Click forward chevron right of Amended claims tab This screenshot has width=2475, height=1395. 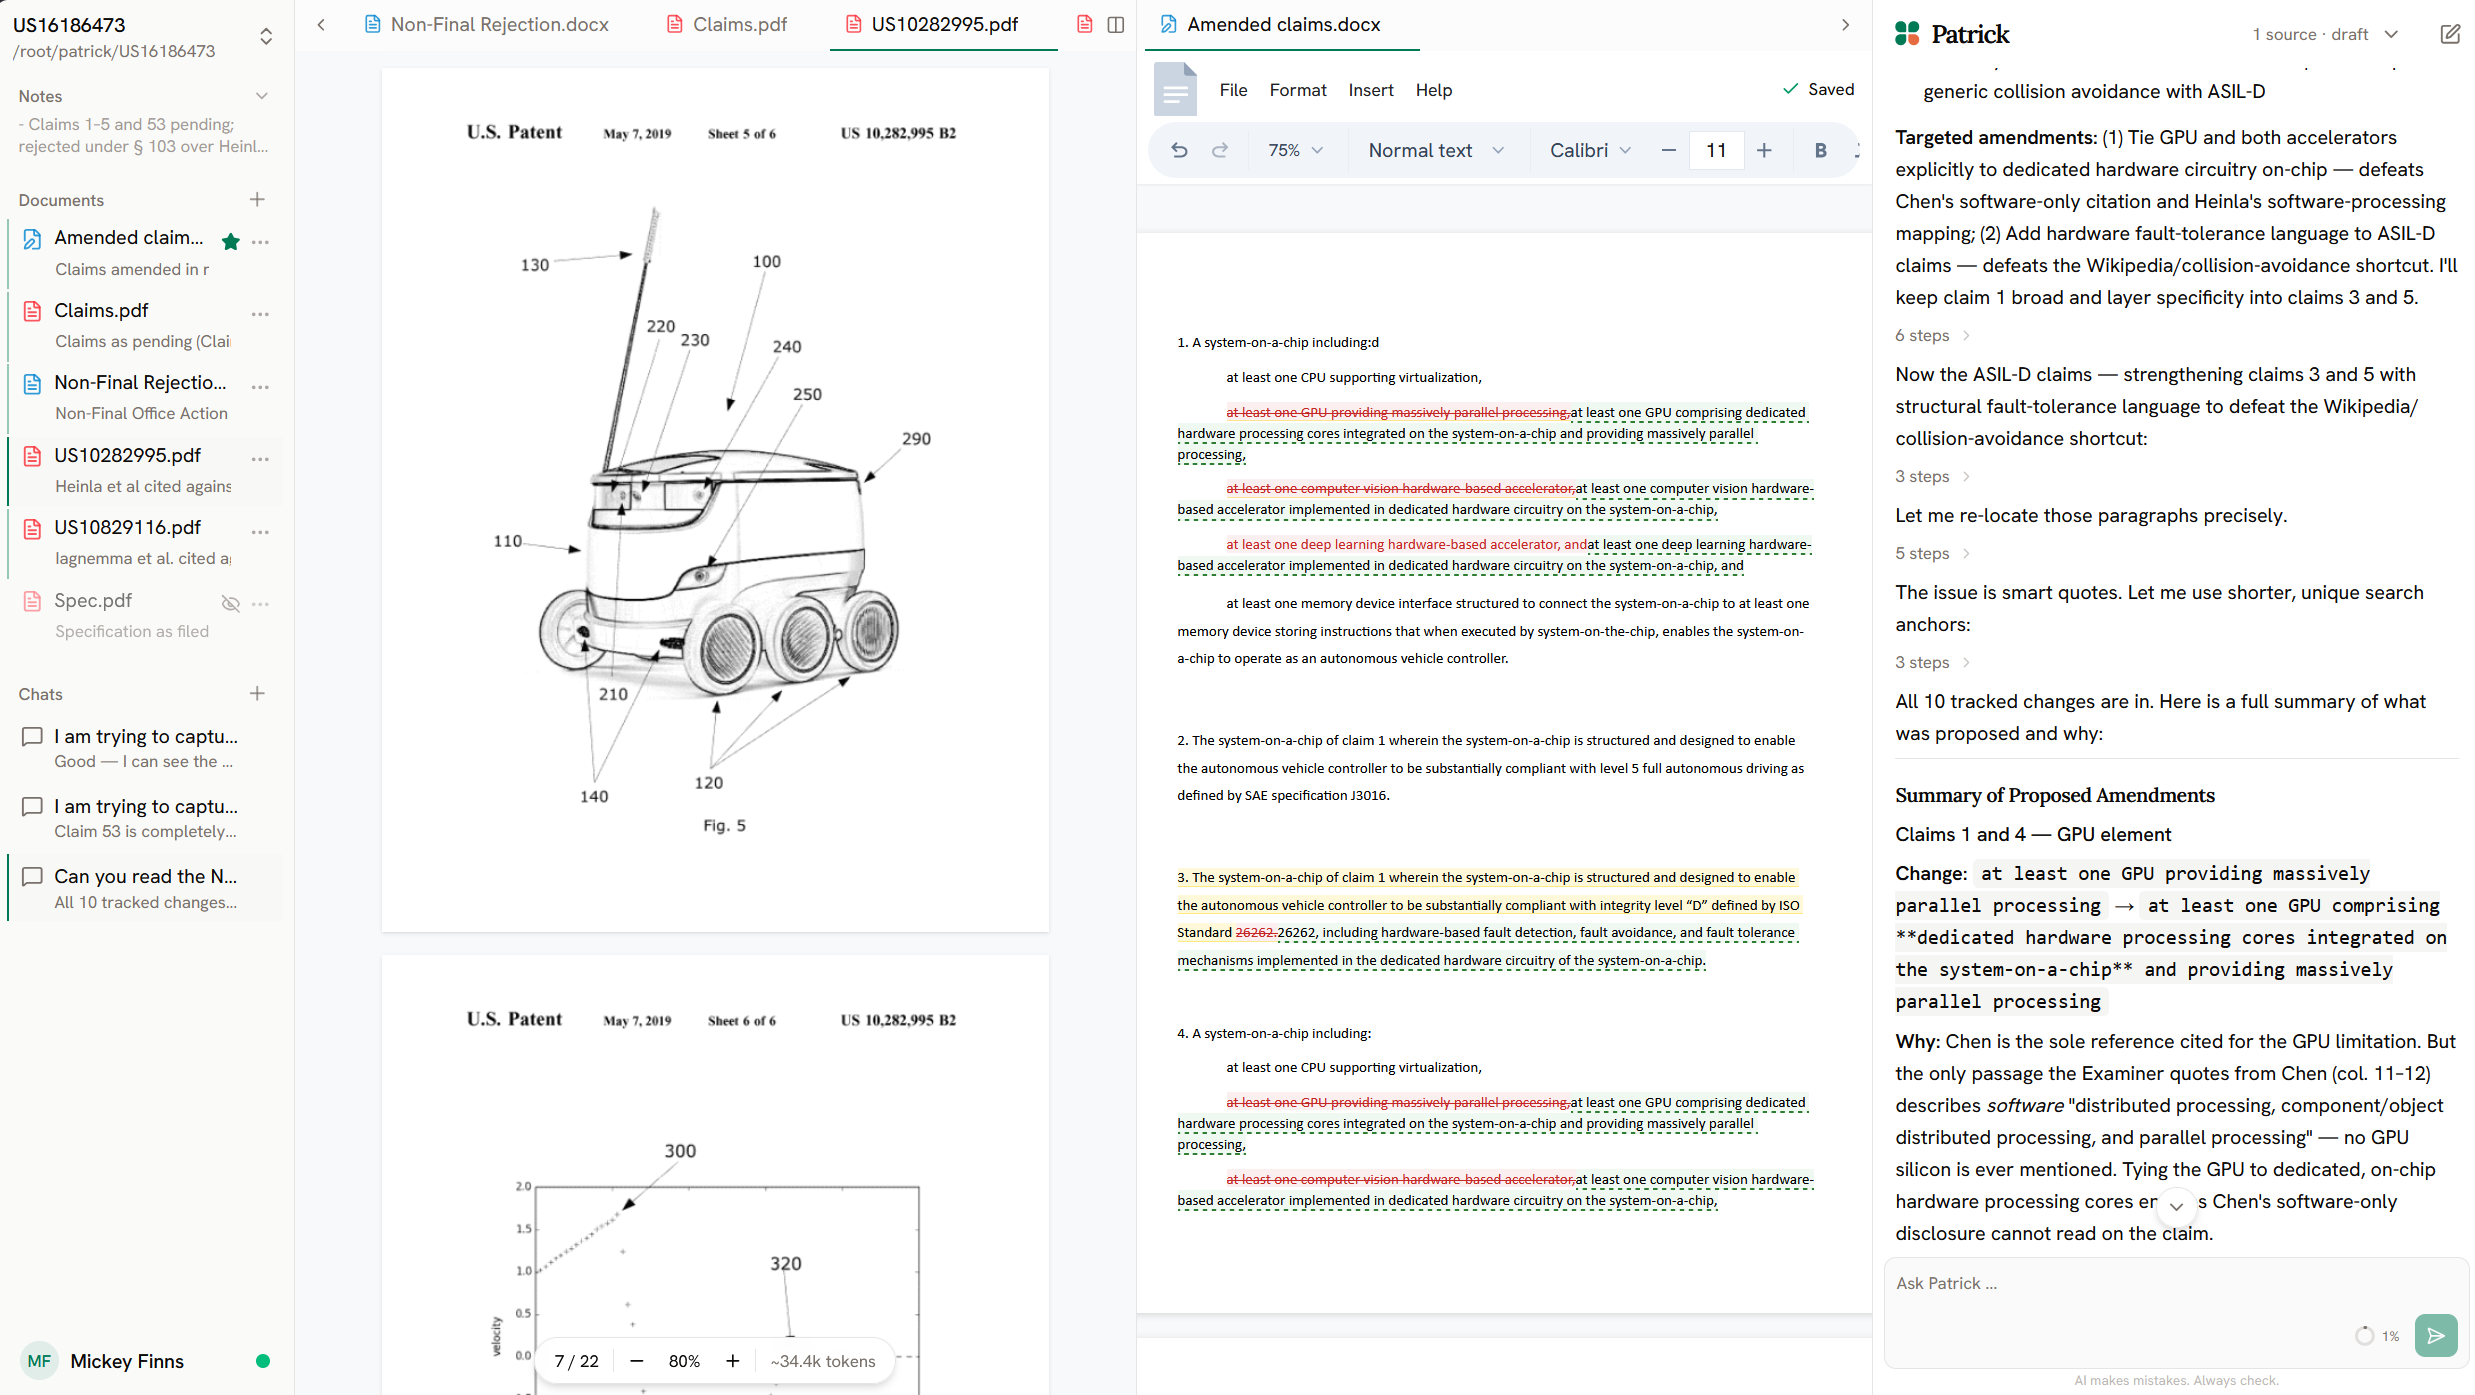click(1845, 24)
